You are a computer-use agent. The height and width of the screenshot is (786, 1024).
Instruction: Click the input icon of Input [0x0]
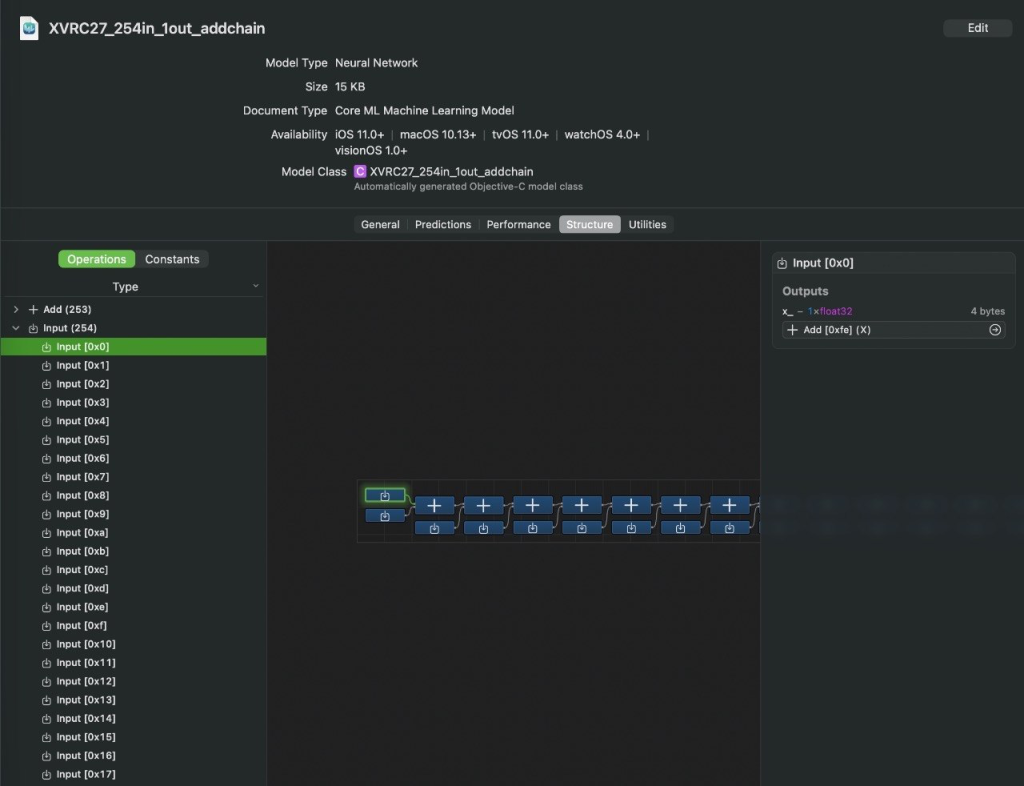[x=46, y=347]
